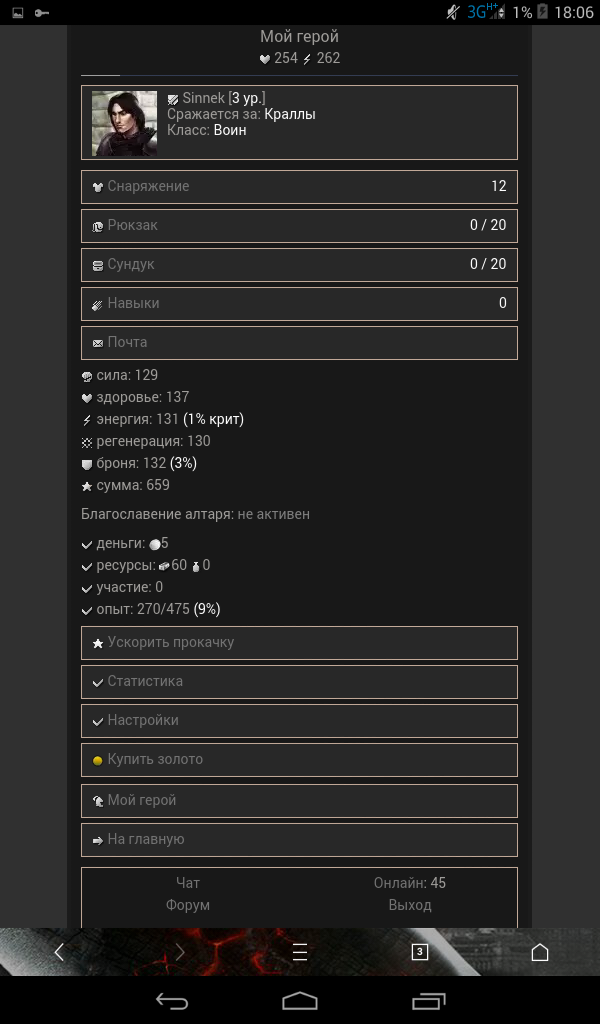Open the Статистика page

tap(299, 682)
